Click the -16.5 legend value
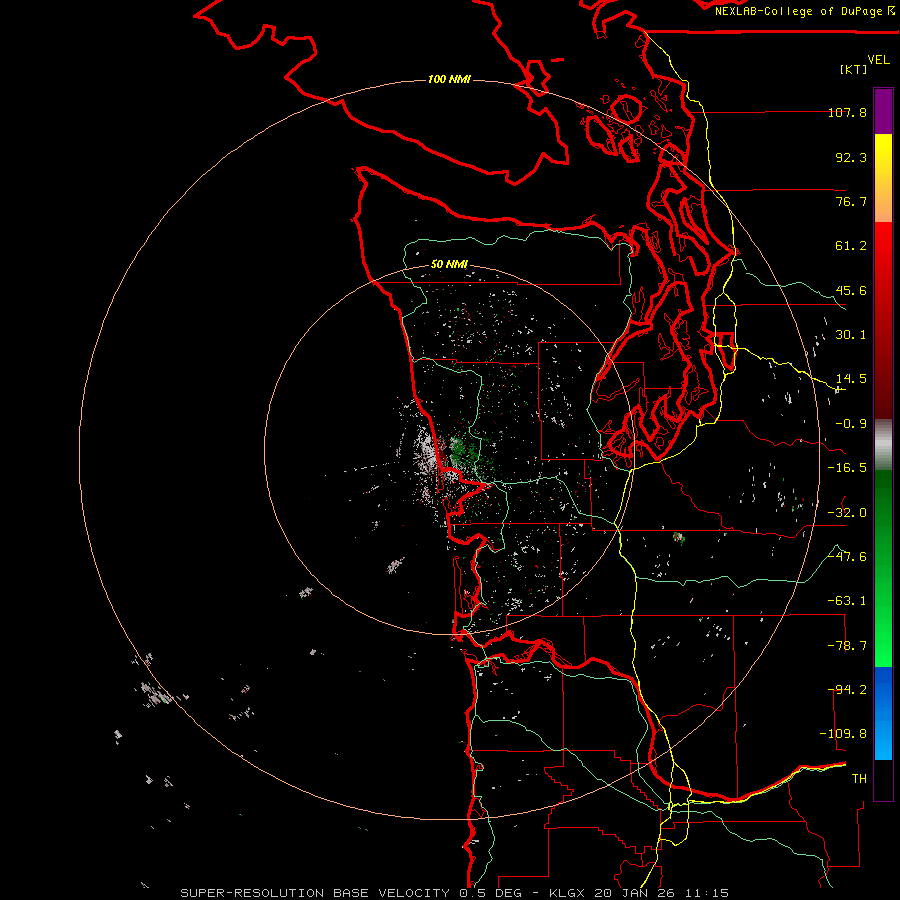This screenshot has width=900, height=900. 847,468
